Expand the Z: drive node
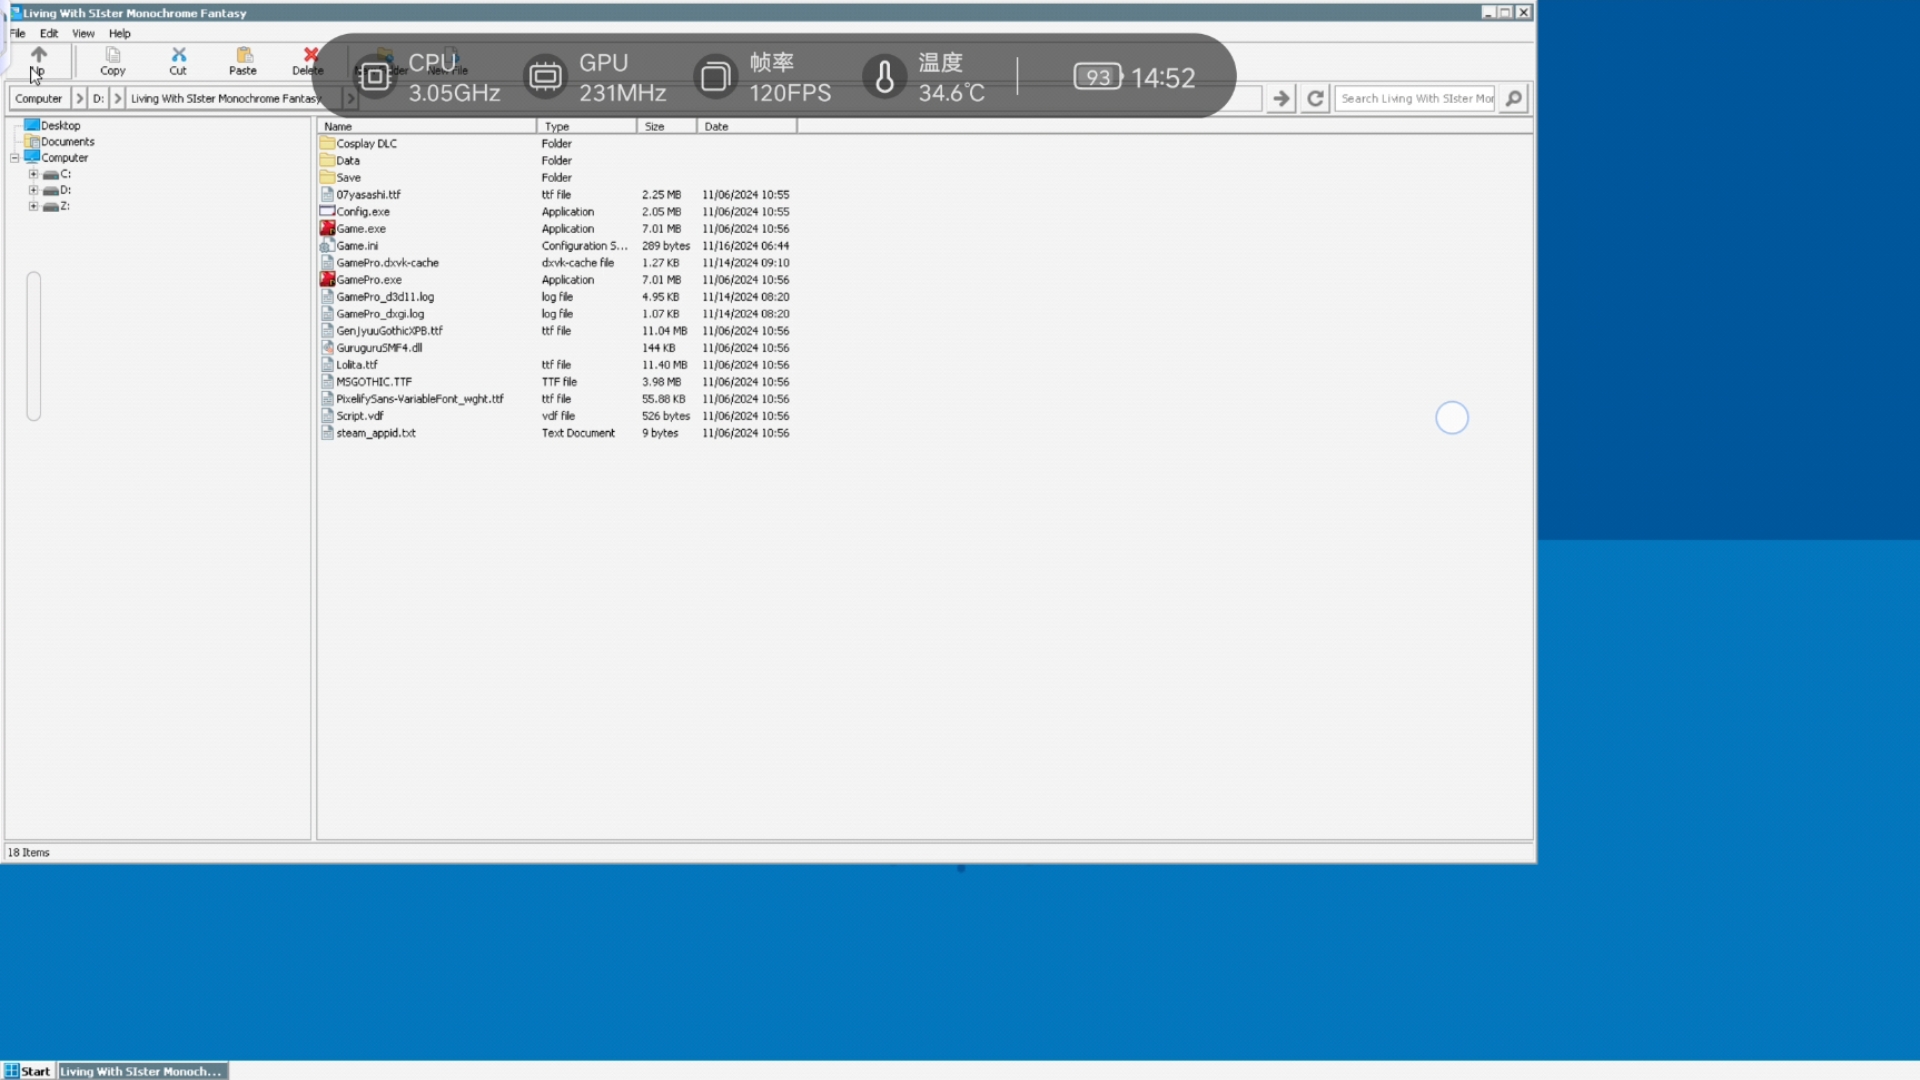The image size is (1920, 1080). tap(33, 206)
